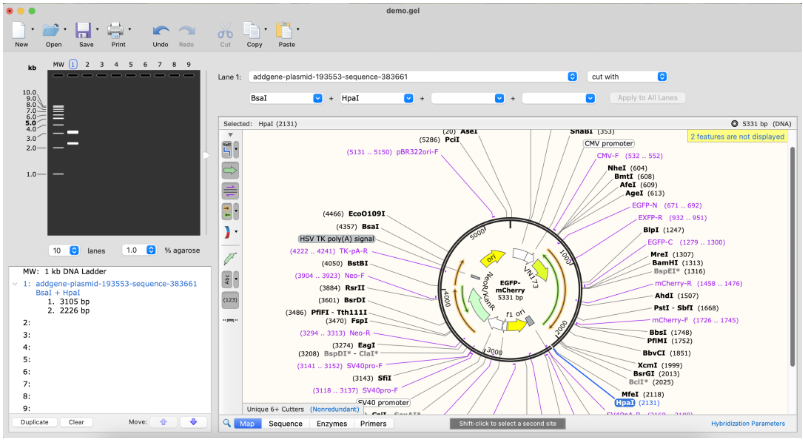
Task: Change % agarose value dropdown showing 1.0
Action: [151, 250]
